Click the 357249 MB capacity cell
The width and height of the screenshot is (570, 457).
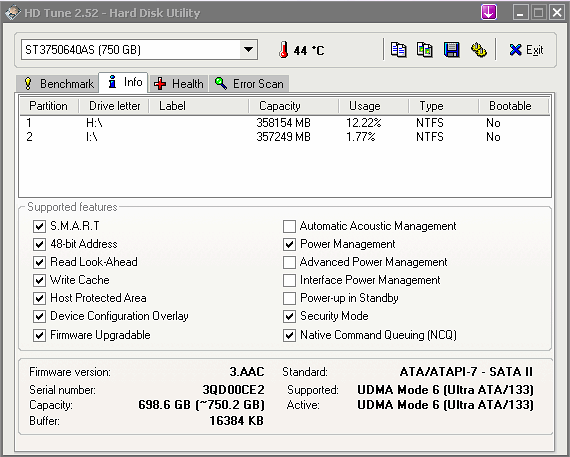pos(283,137)
